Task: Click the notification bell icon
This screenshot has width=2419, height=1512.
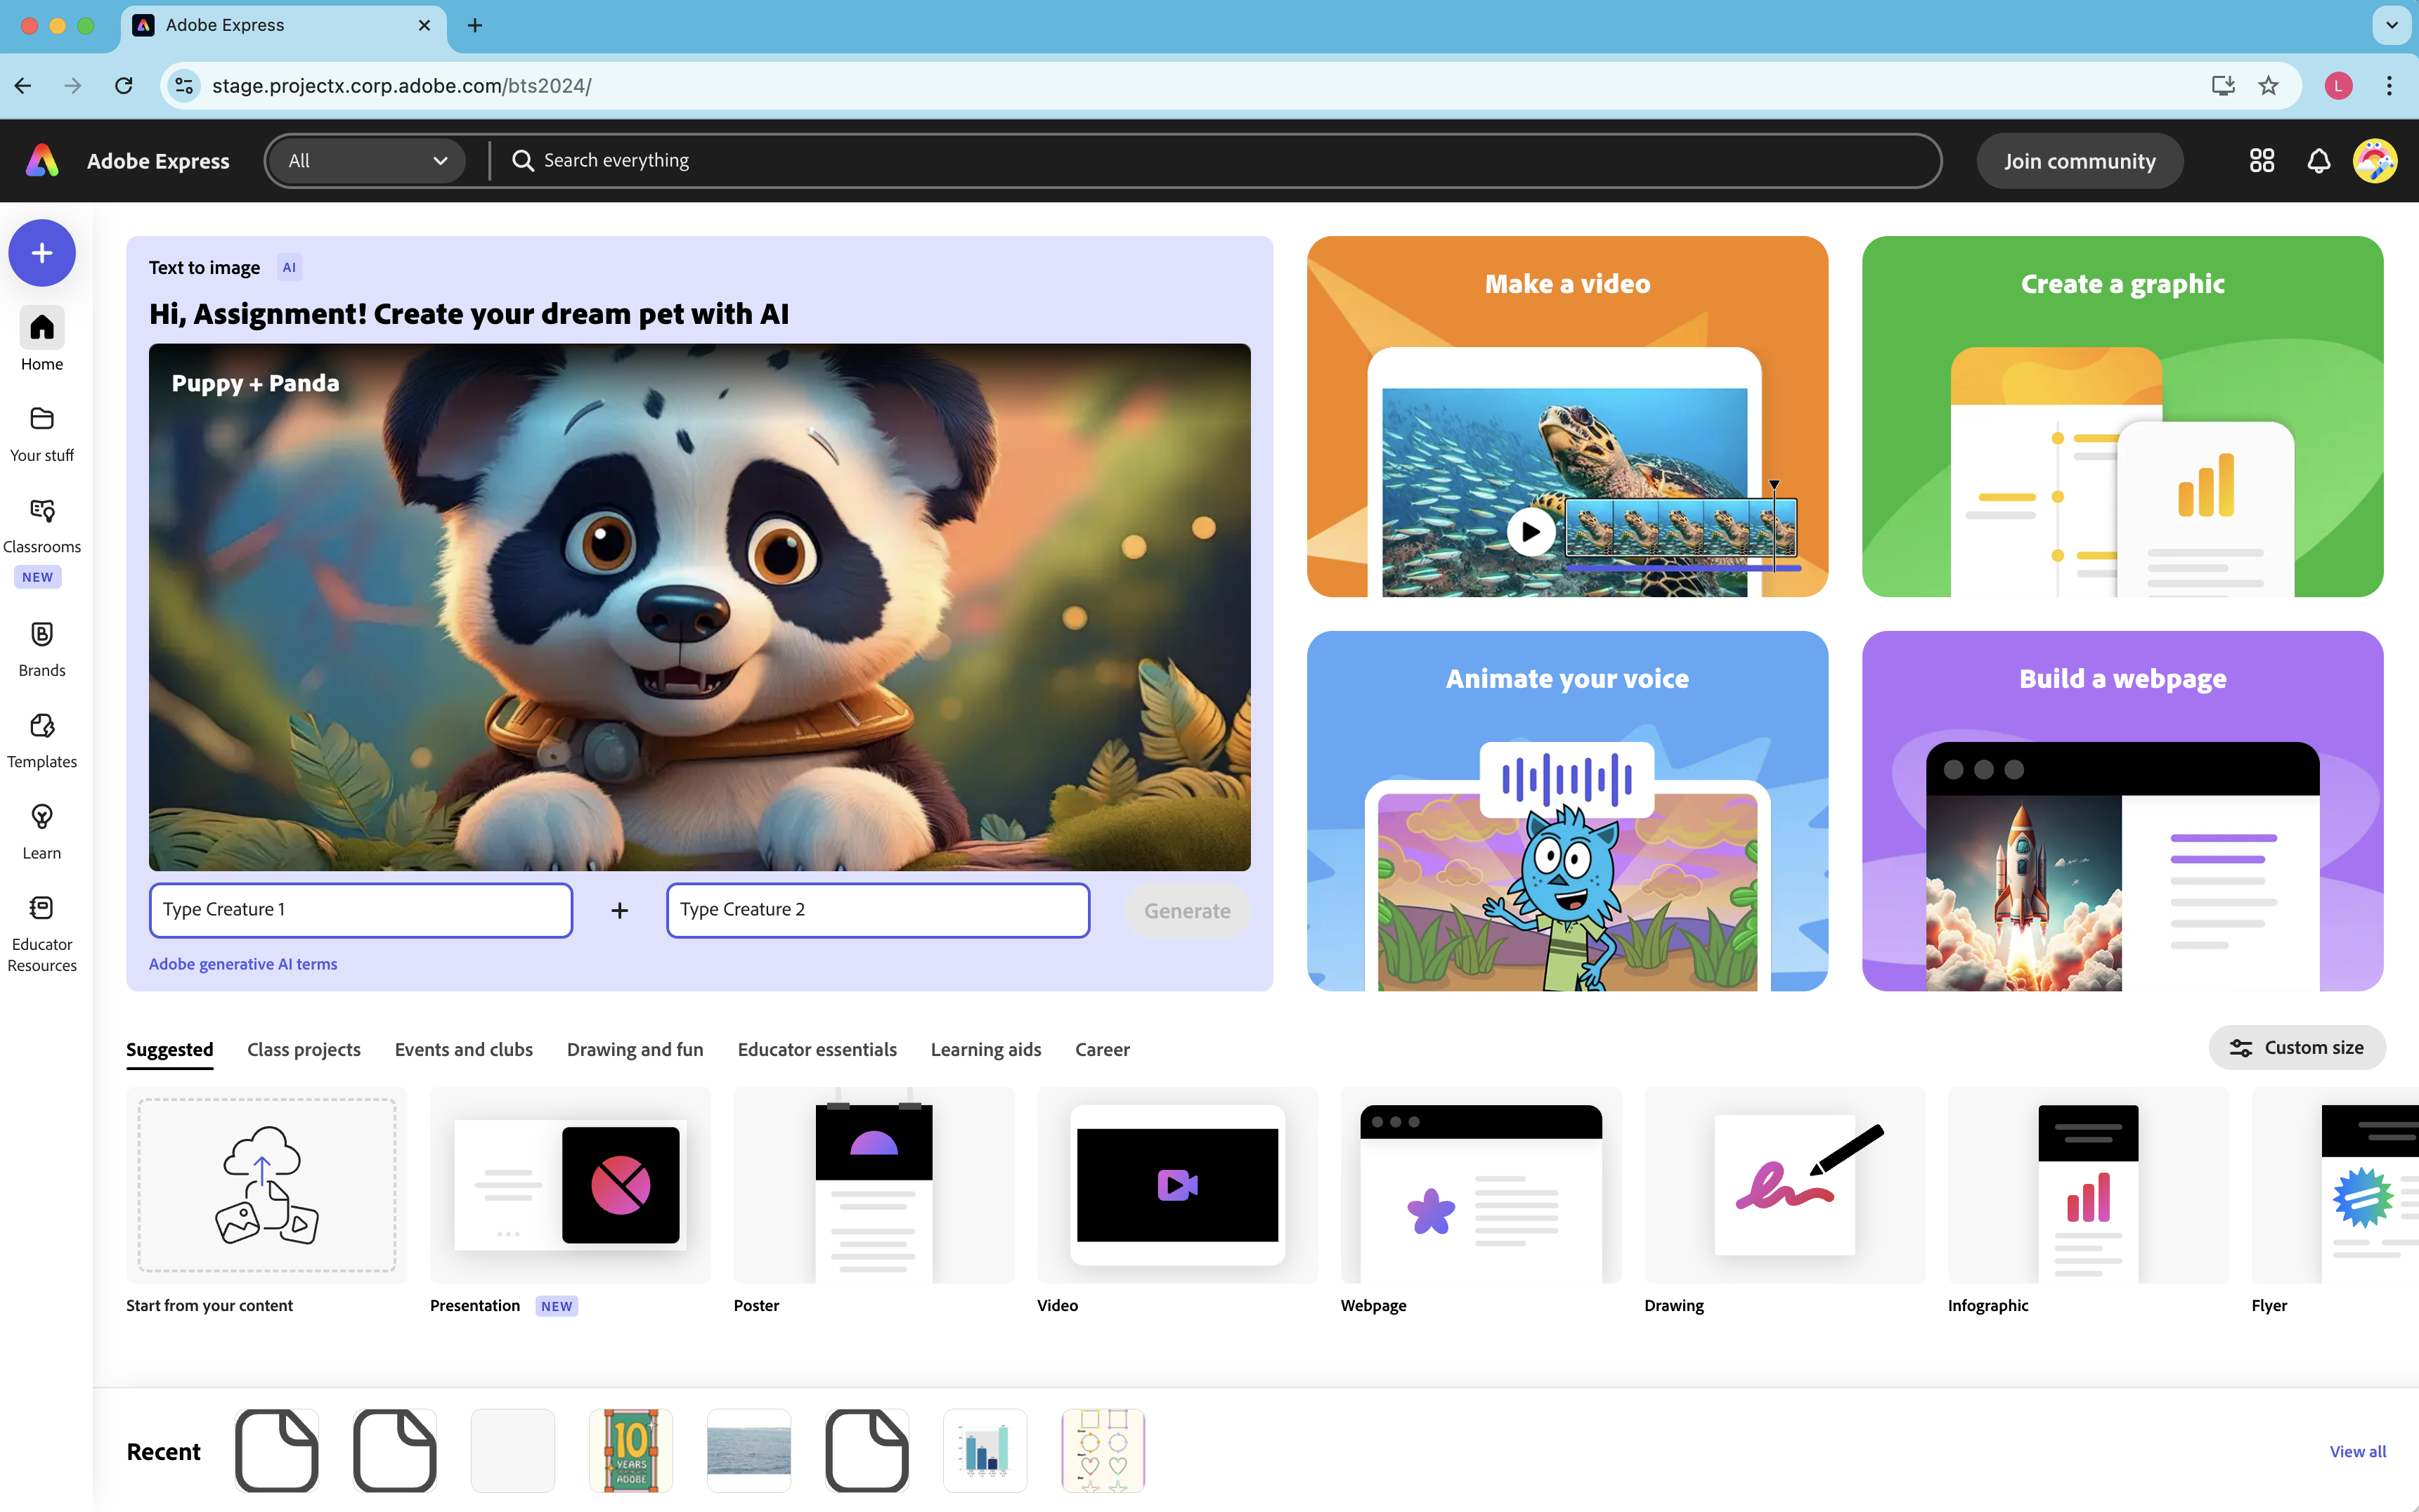Action: click(x=2318, y=160)
